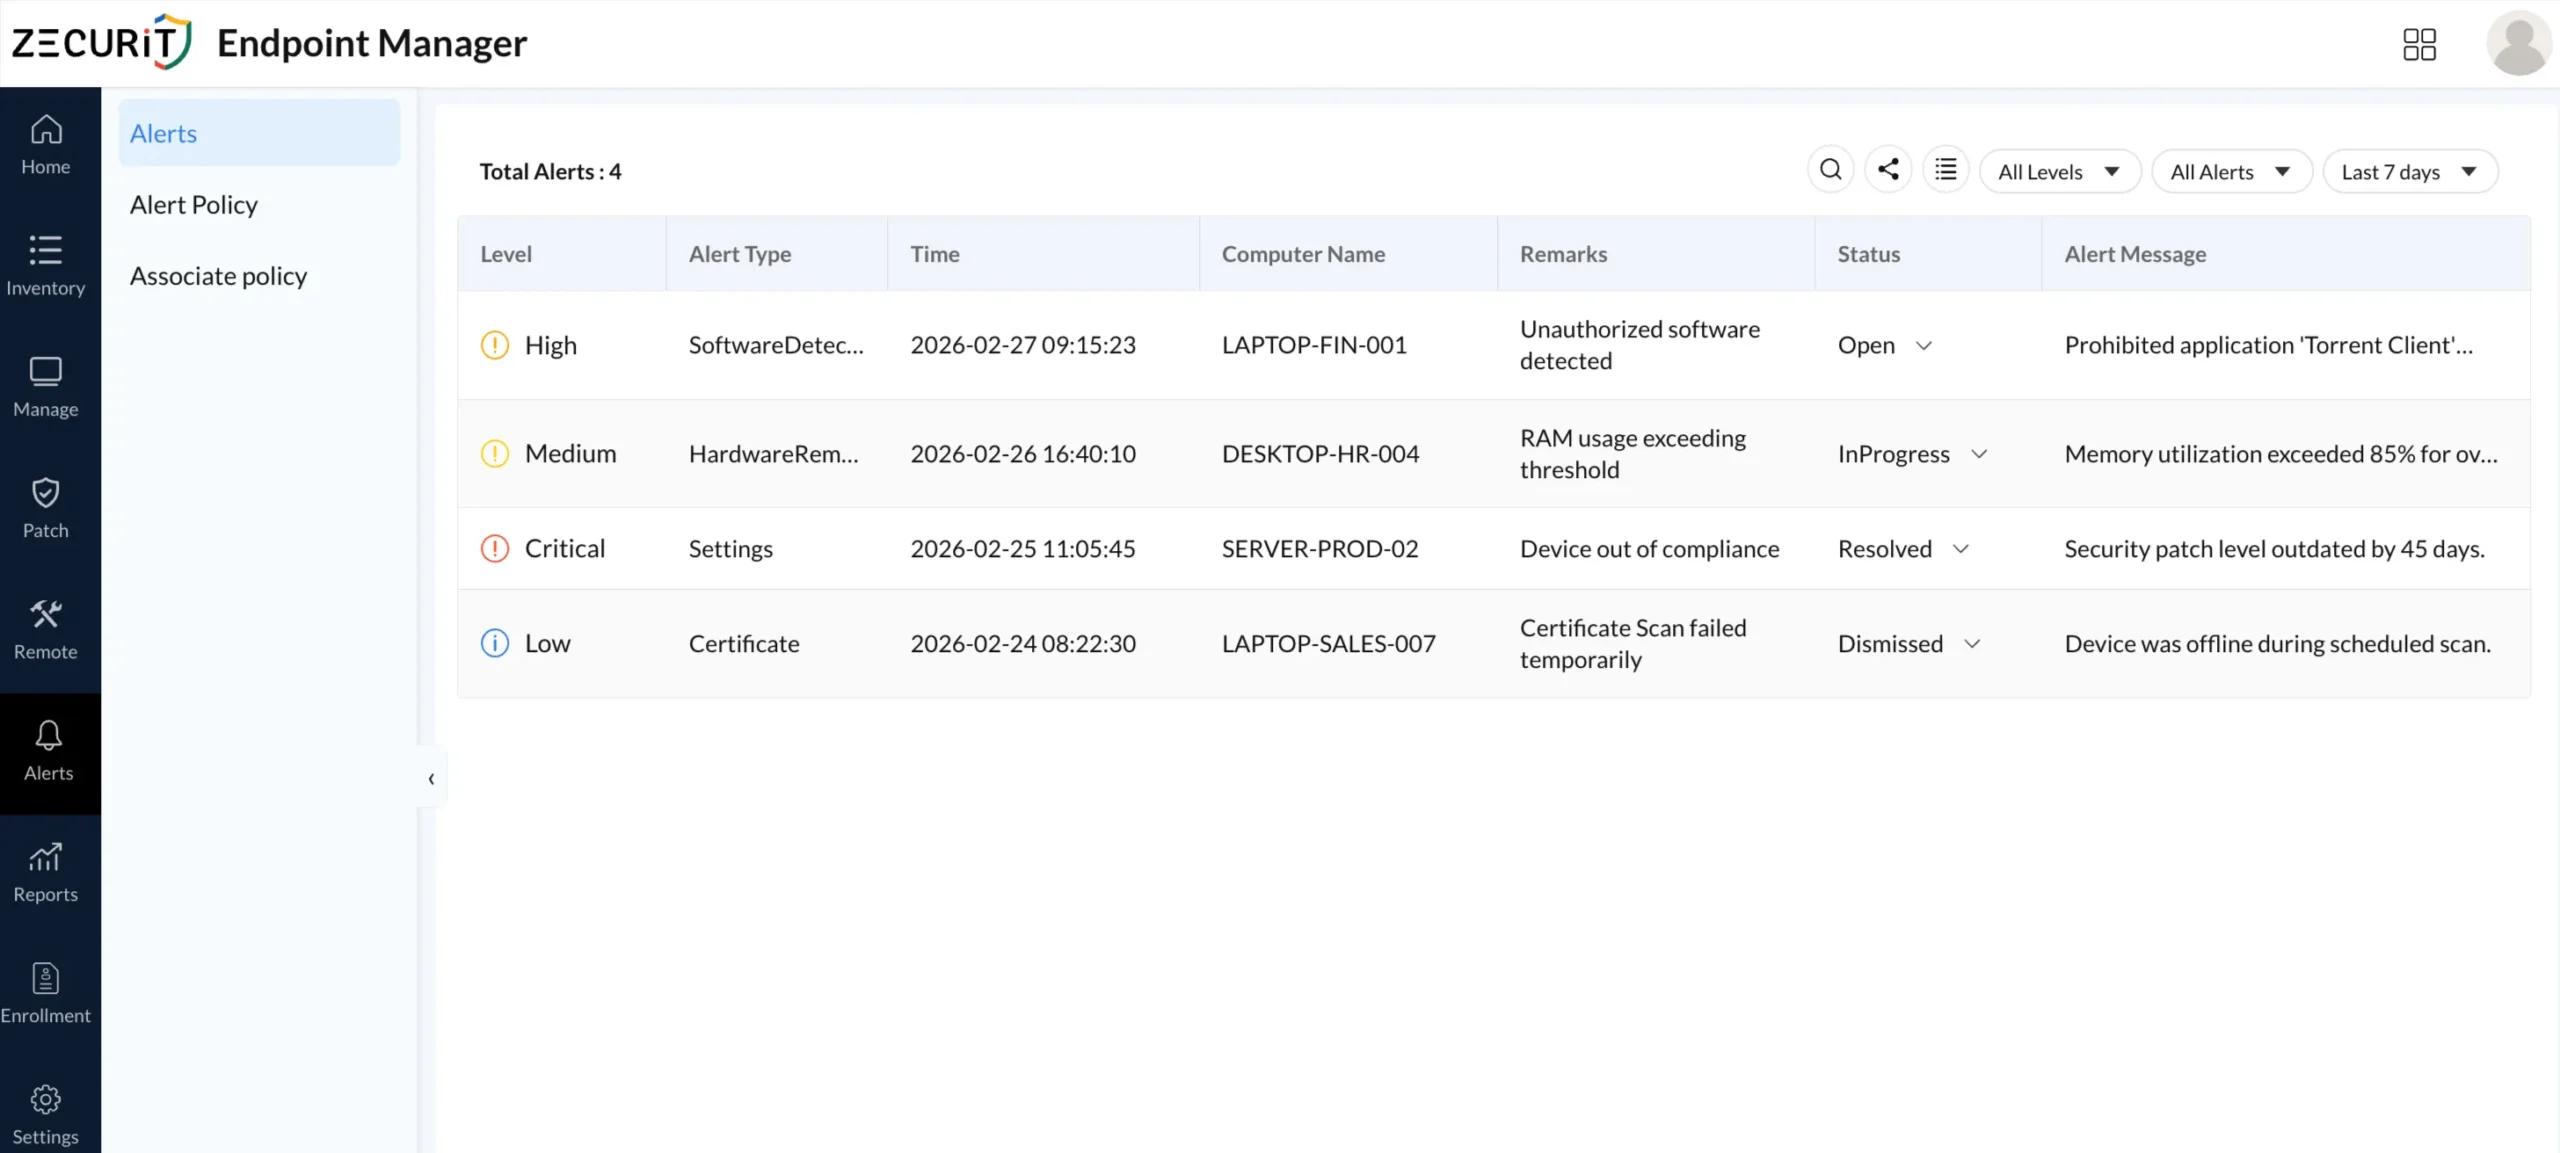Change status of the Open alert

coord(1925,344)
